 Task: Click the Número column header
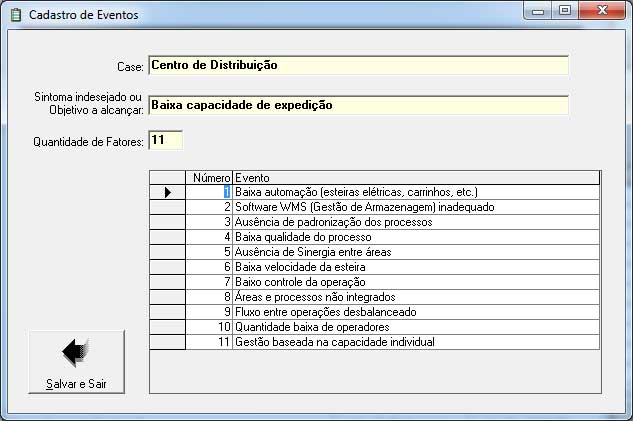click(x=209, y=177)
